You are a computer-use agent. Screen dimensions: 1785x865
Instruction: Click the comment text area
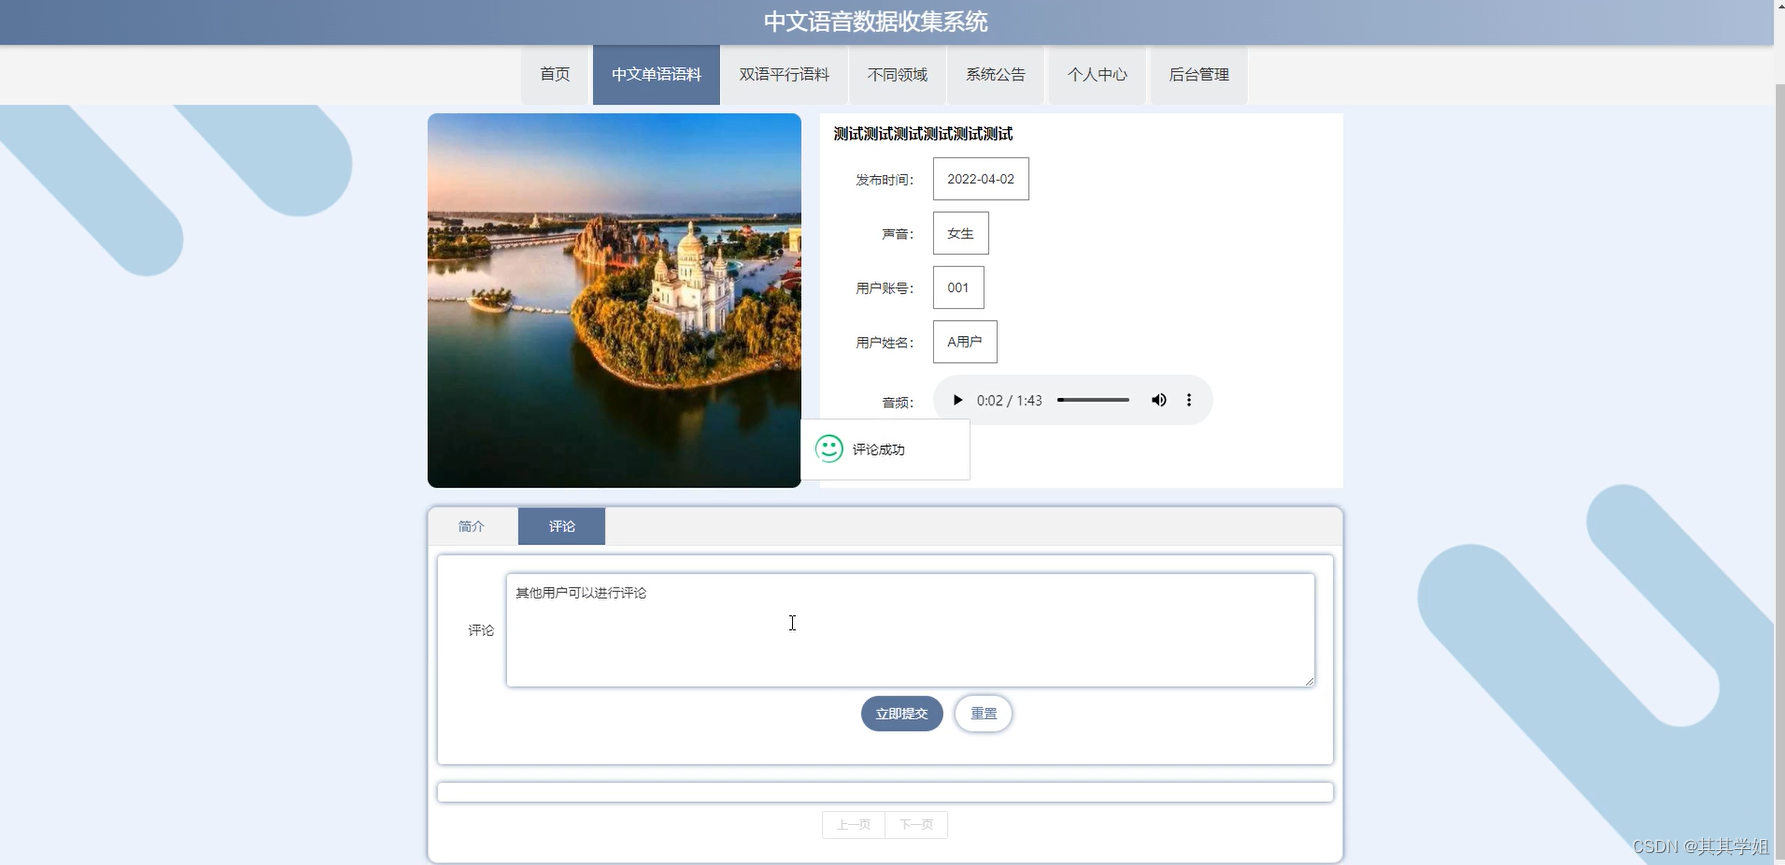[910, 630]
